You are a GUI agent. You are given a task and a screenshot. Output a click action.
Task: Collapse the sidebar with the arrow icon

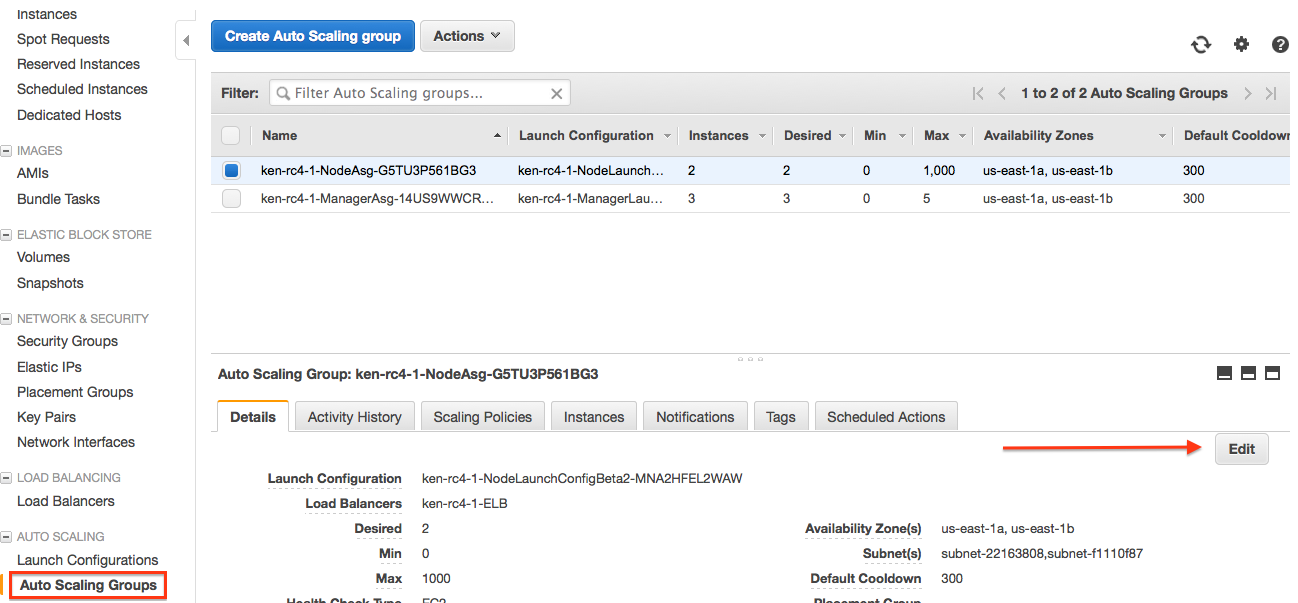coord(185,40)
